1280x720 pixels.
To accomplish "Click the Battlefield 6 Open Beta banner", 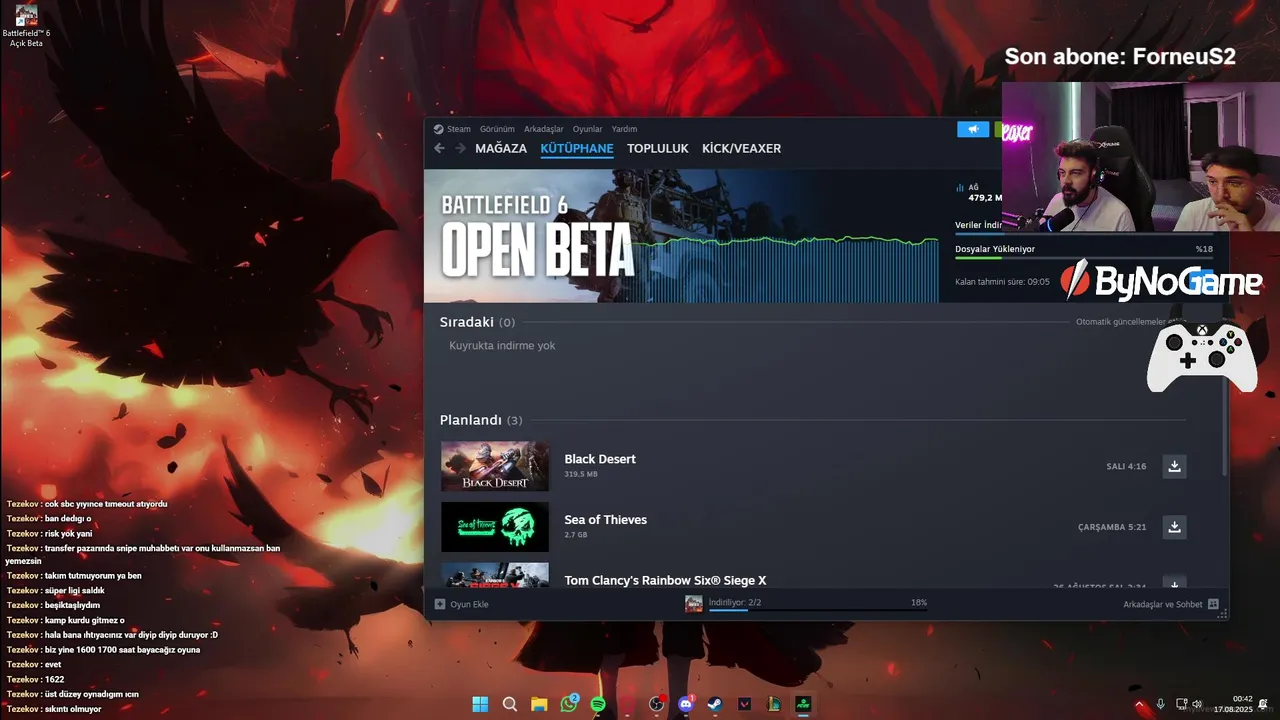I will (x=682, y=236).
